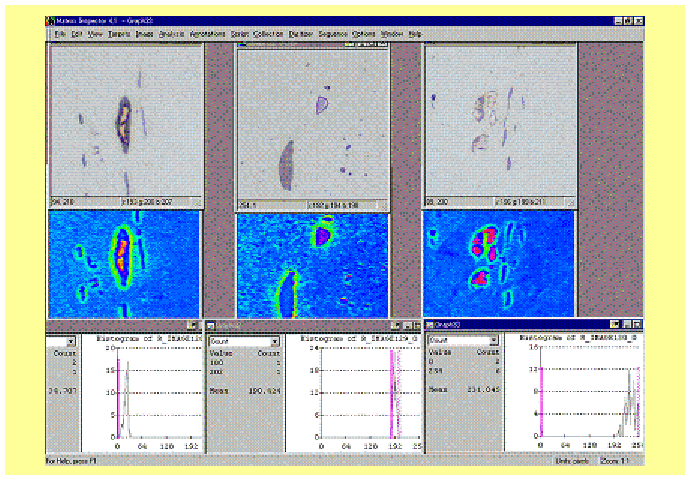Select the left pseudo-color image with elongated blob

point(125,264)
